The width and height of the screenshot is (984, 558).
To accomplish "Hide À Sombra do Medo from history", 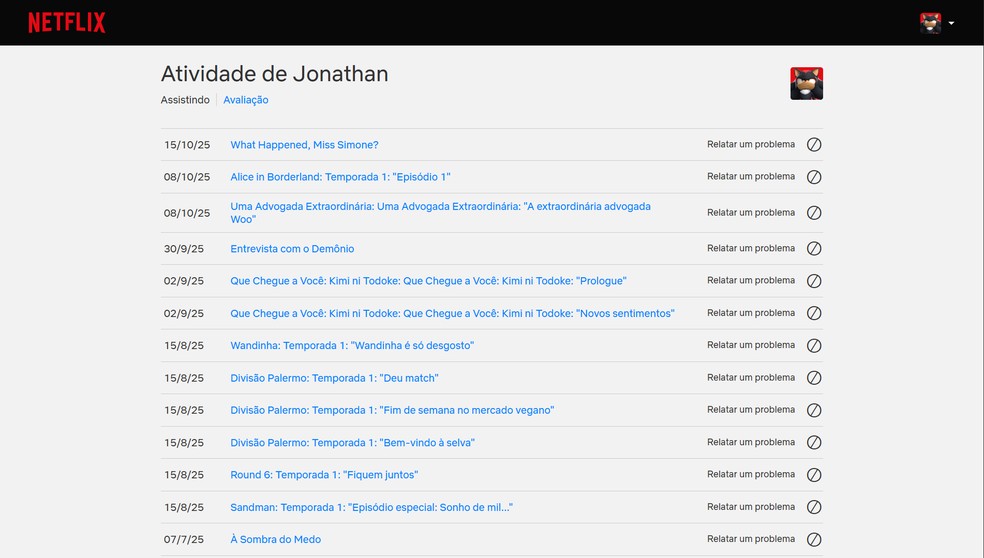I will tap(814, 539).
